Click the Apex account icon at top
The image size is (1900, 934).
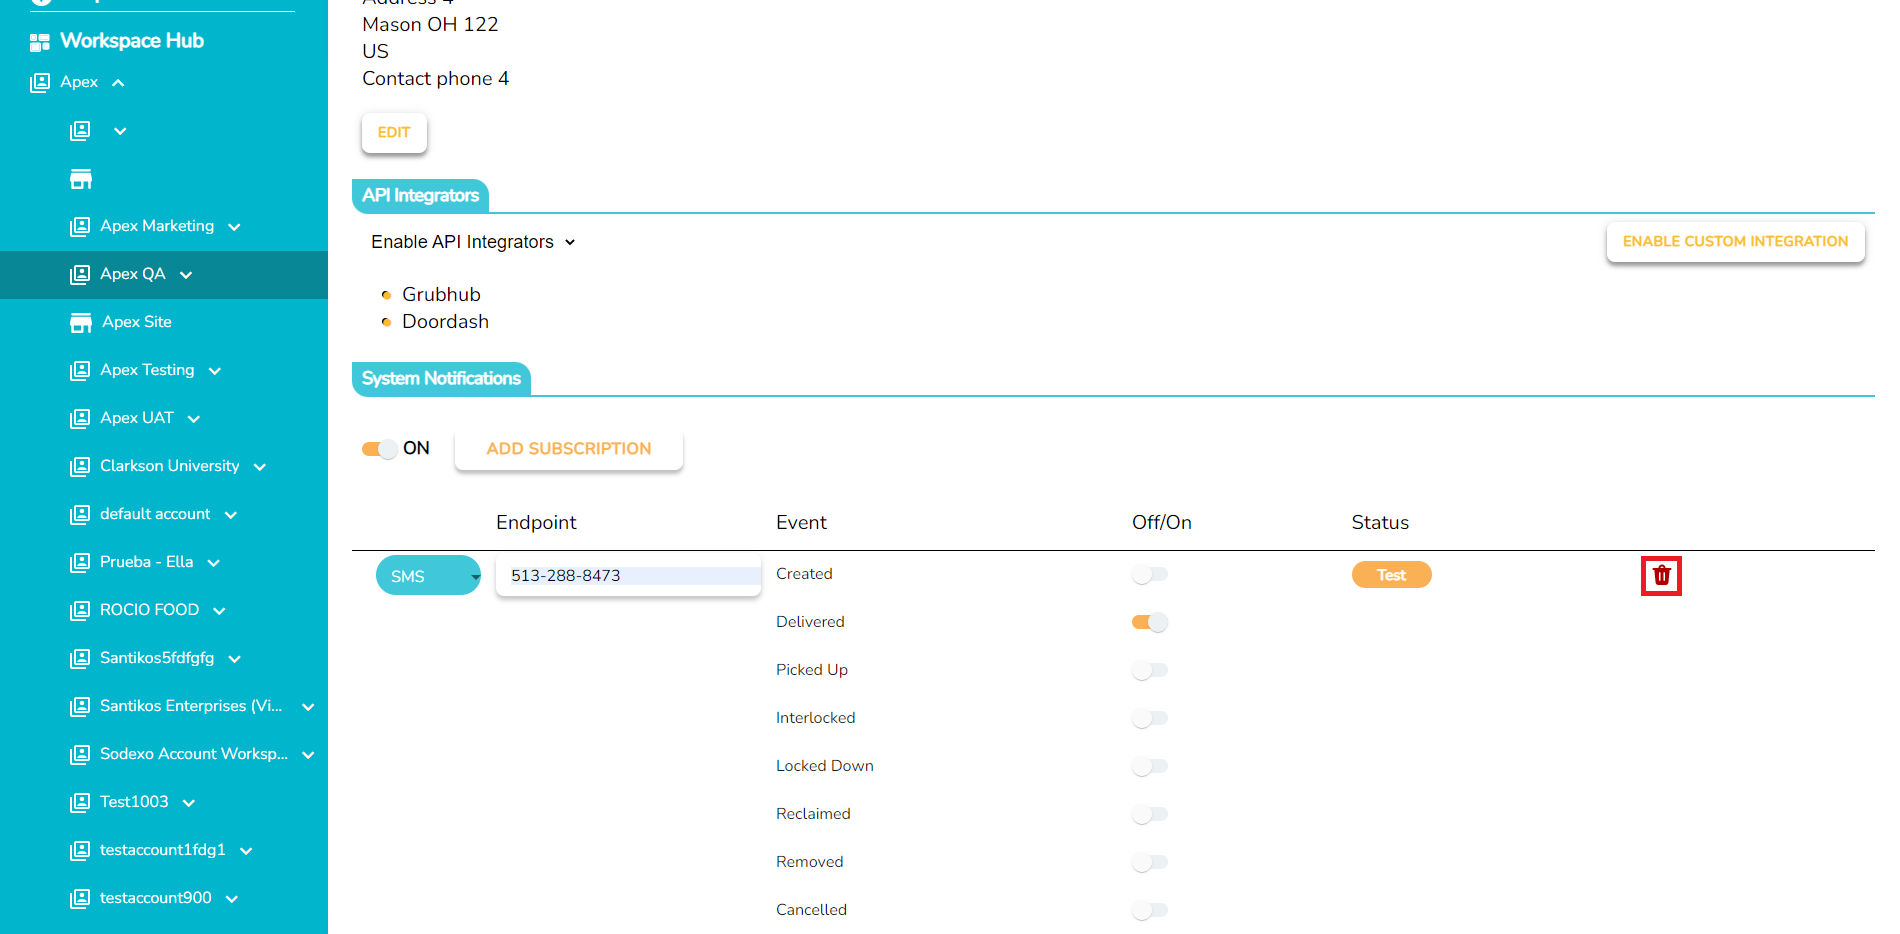pos(40,83)
